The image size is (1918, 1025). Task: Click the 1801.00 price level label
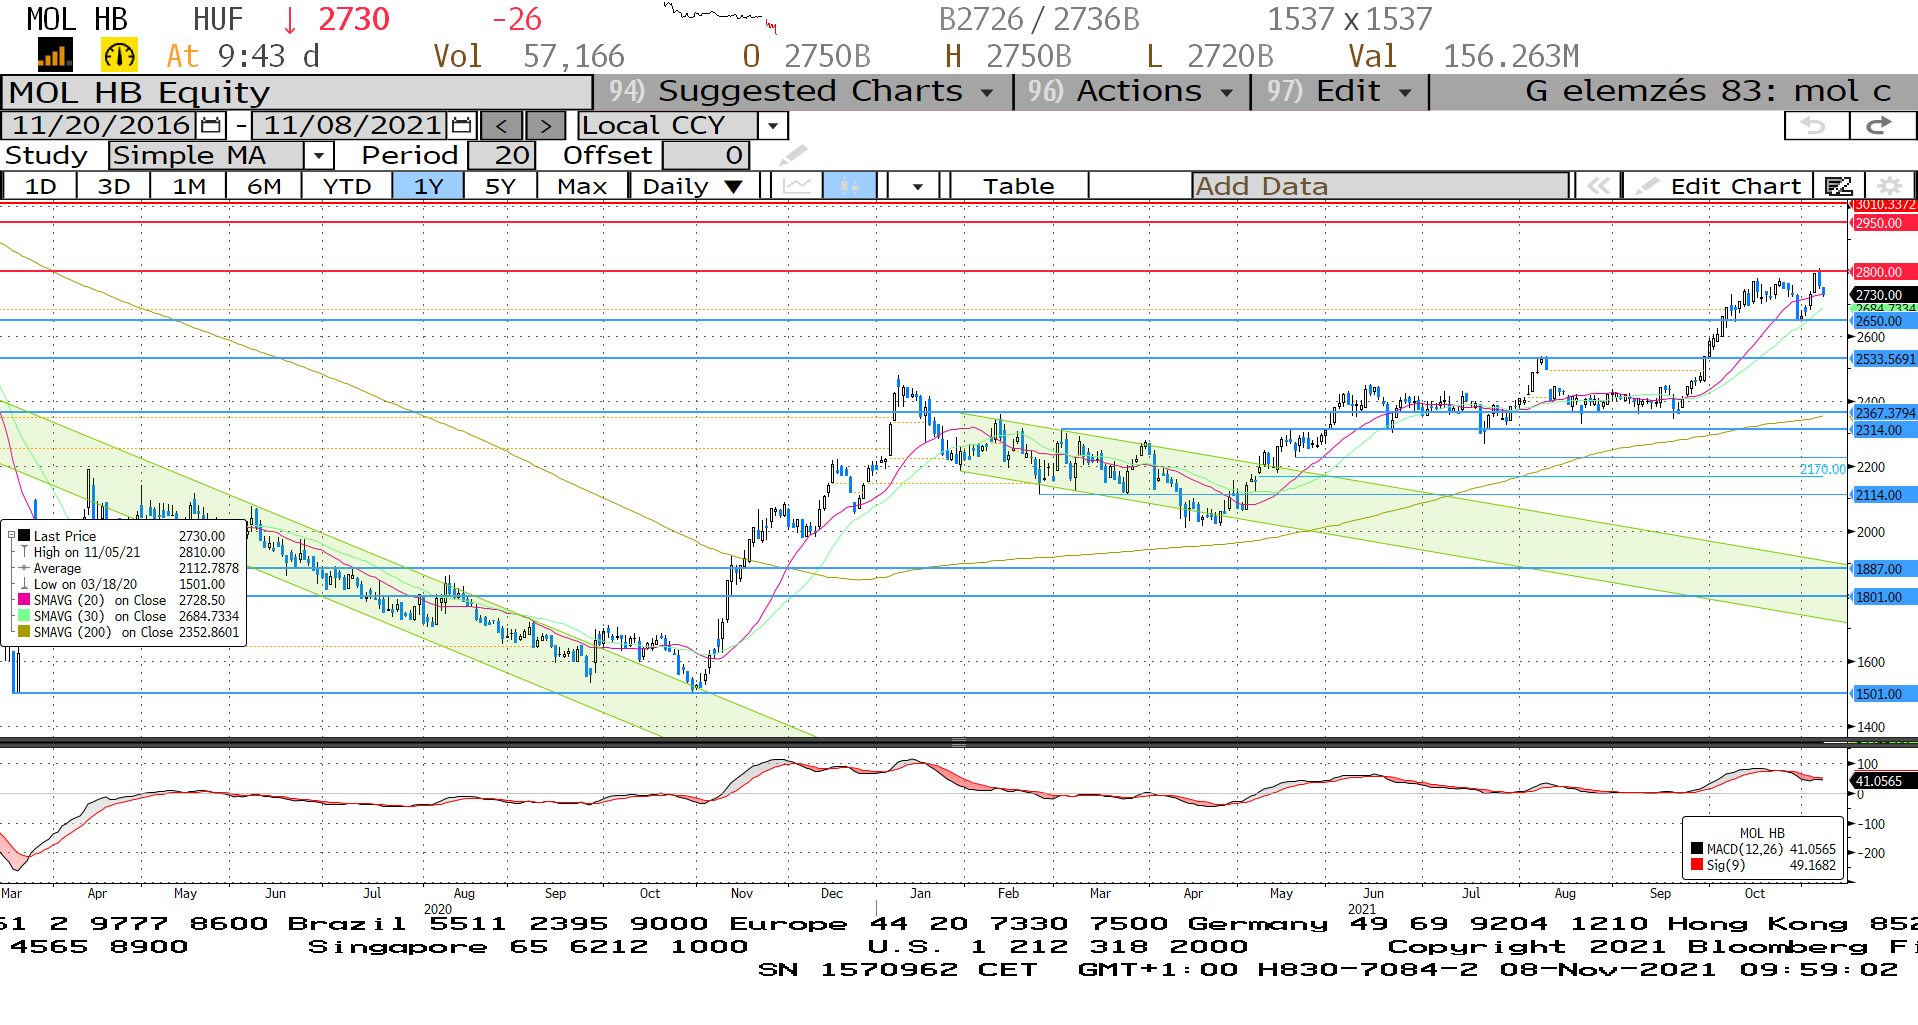point(1884,597)
